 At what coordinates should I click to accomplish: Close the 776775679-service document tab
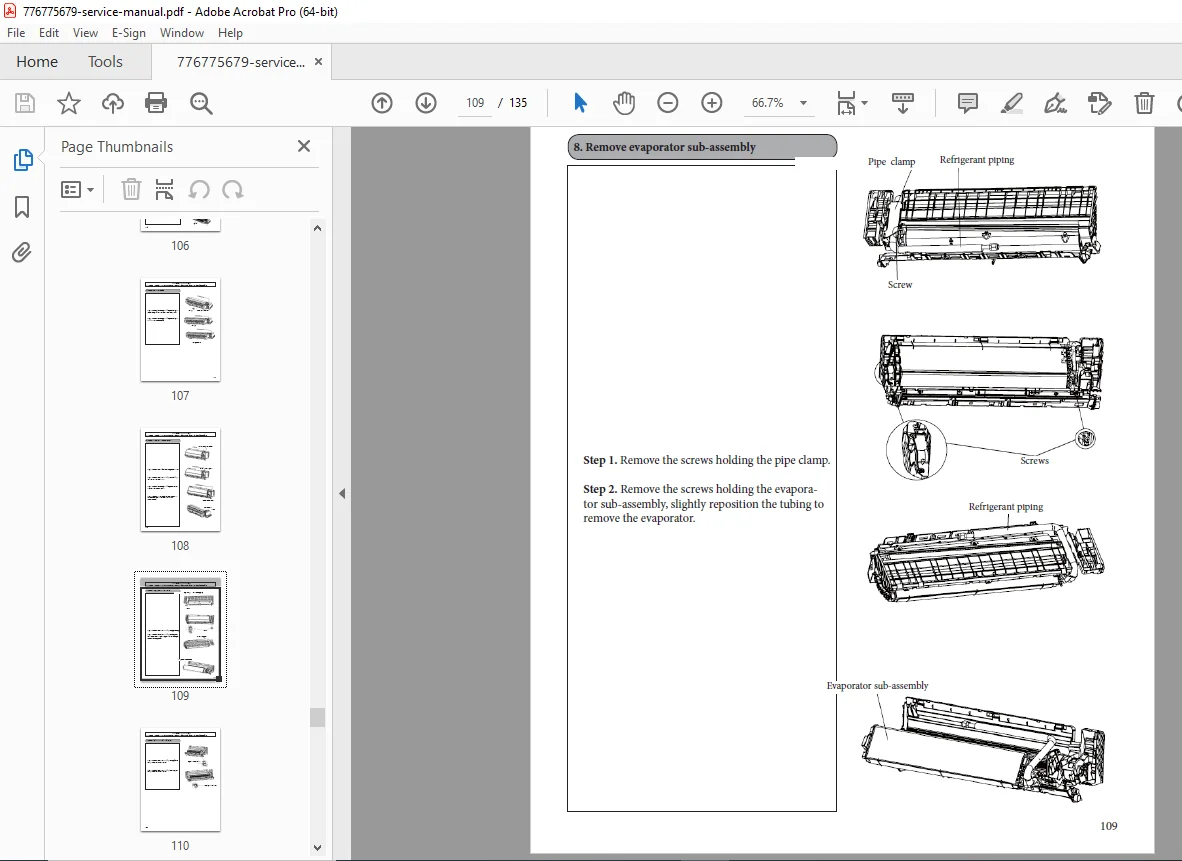pyautogui.click(x=318, y=62)
